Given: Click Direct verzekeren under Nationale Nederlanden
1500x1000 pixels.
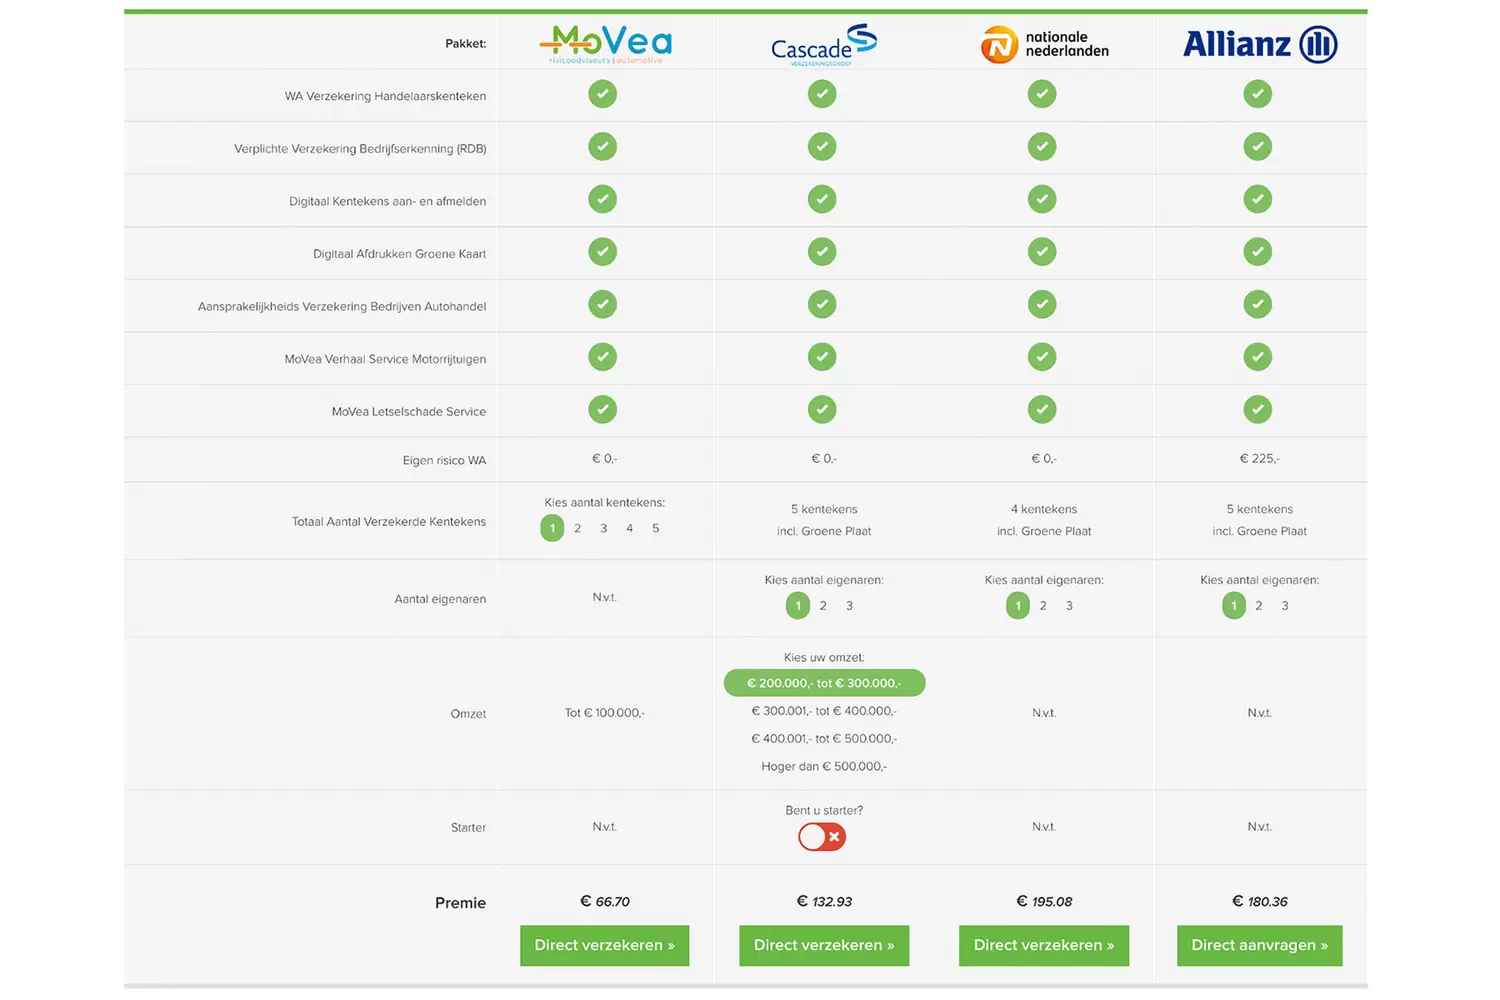Looking at the screenshot, I should tap(1043, 945).
